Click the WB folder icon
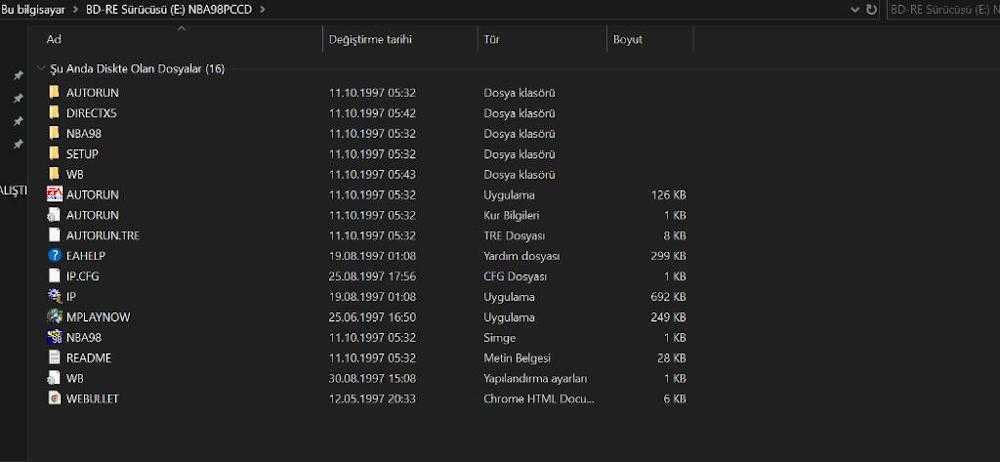Viewport: 1000px width, 462px height. click(x=54, y=174)
